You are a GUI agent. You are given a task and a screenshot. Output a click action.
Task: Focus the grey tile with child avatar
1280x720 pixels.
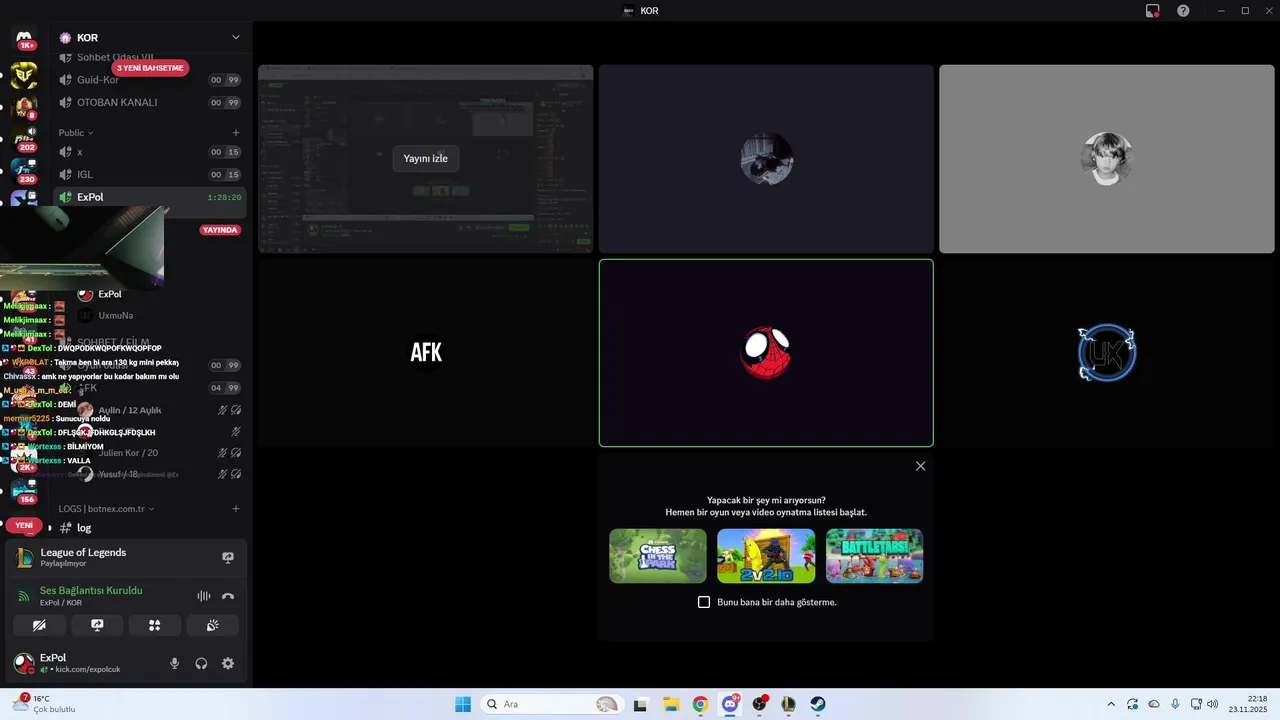tap(1106, 159)
